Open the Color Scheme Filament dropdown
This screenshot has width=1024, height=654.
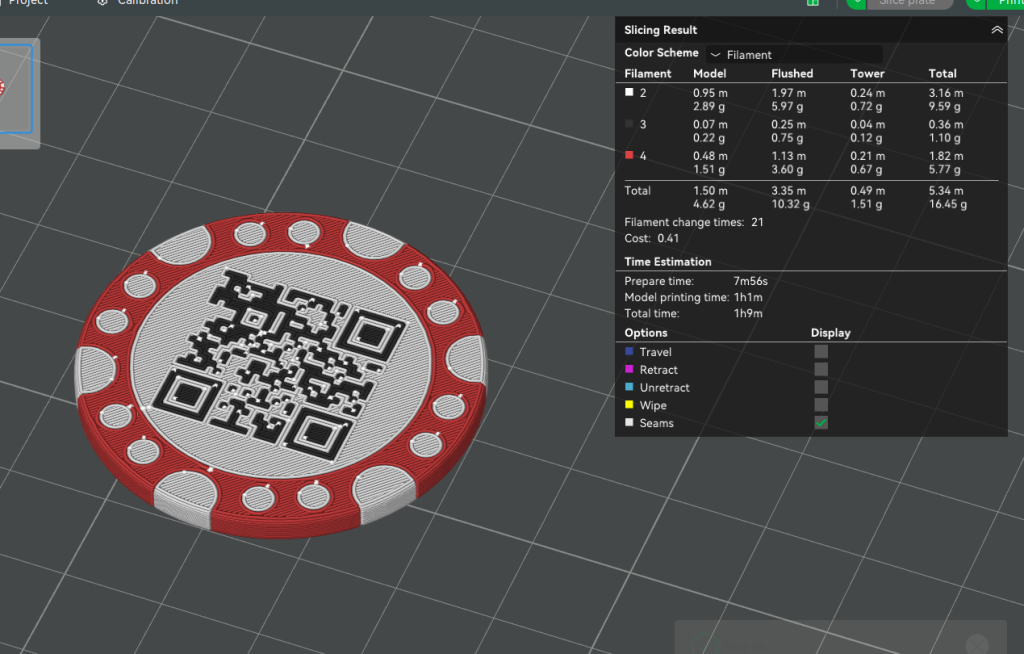[x=794, y=54]
